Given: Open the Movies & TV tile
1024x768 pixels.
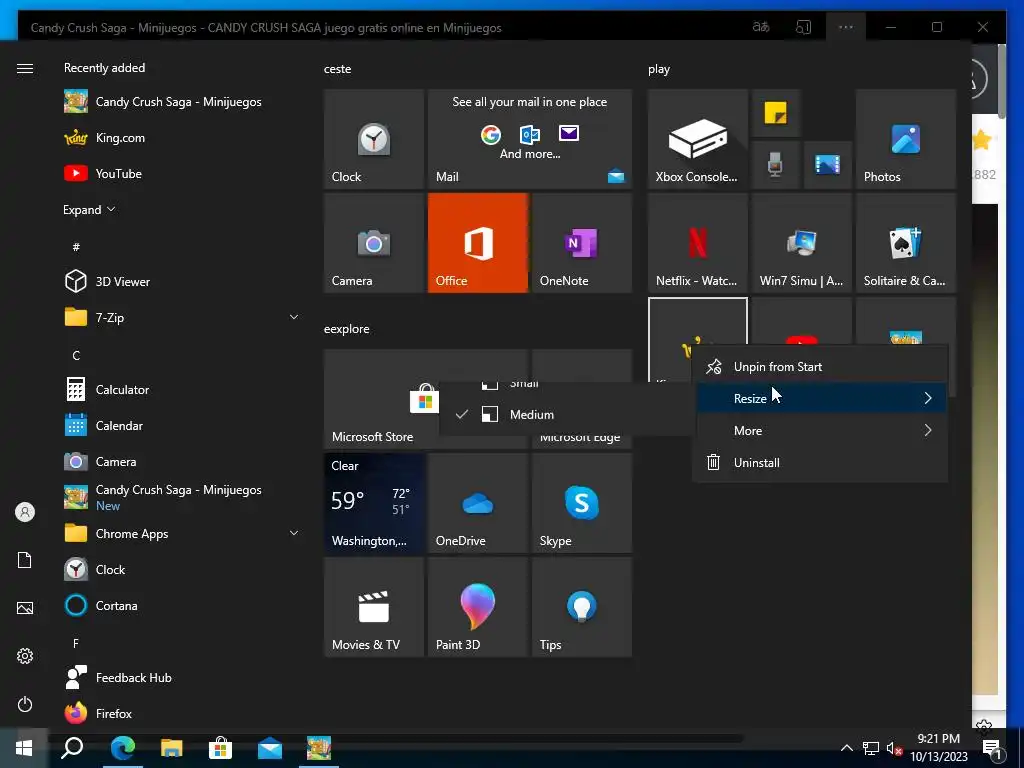Looking at the screenshot, I should (374, 607).
